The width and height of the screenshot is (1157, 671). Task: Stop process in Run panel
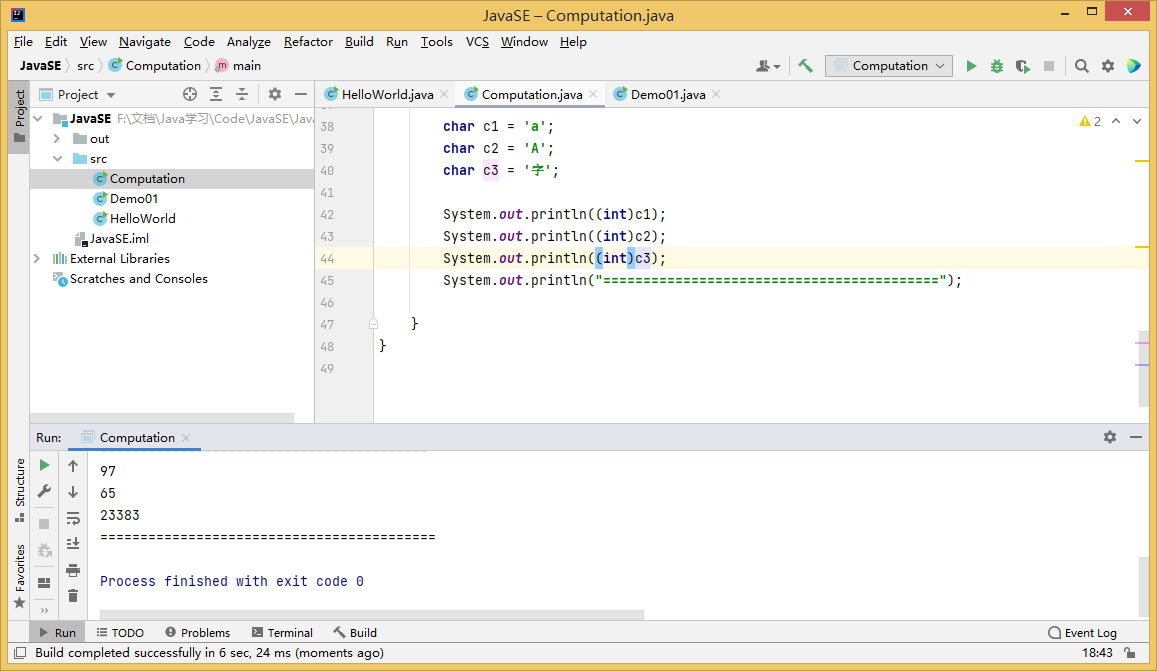pos(44,523)
